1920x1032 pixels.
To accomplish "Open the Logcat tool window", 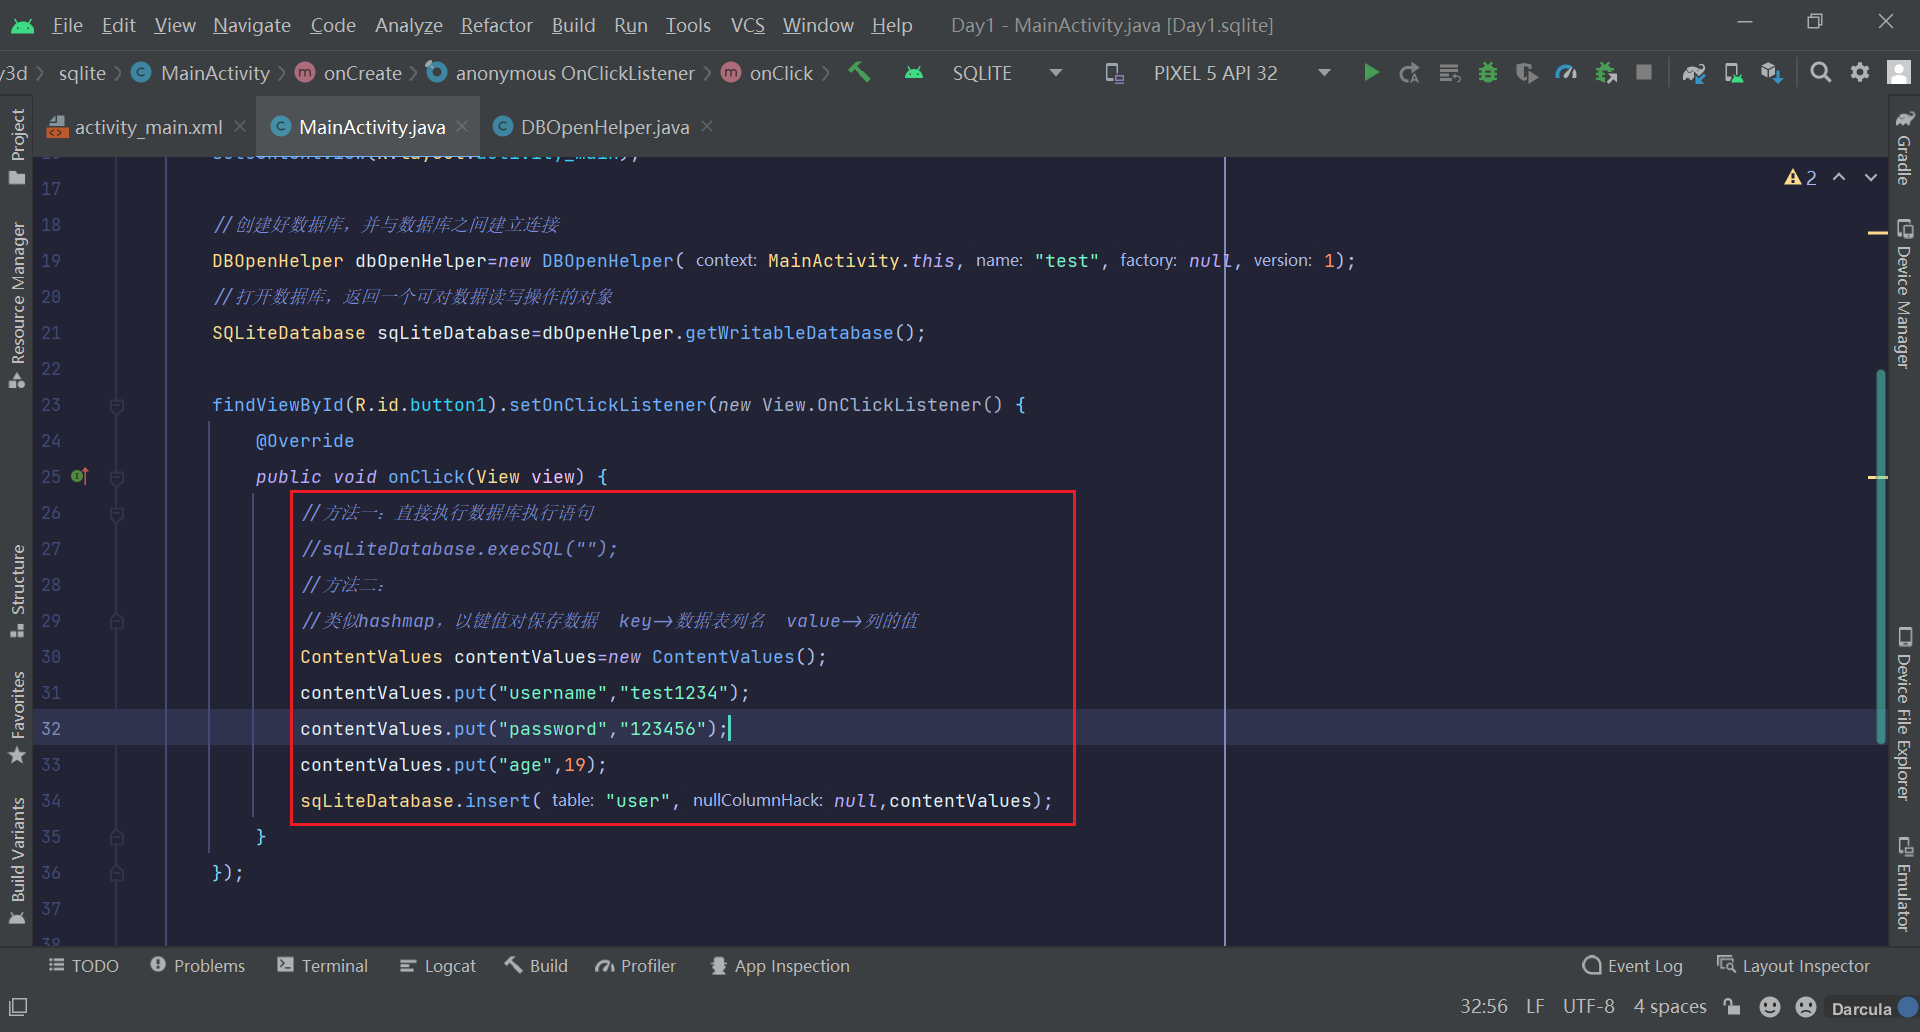I will 438,965.
